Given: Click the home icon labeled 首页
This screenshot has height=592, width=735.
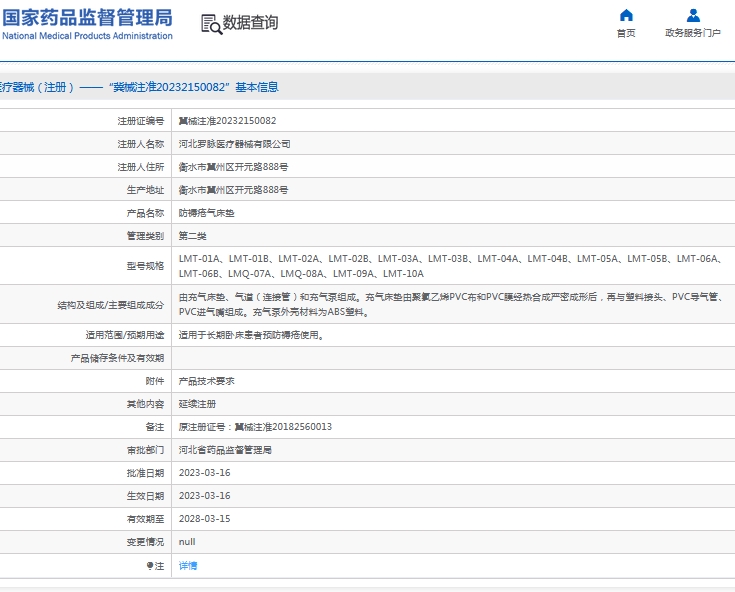Looking at the screenshot, I should click(x=626, y=15).
